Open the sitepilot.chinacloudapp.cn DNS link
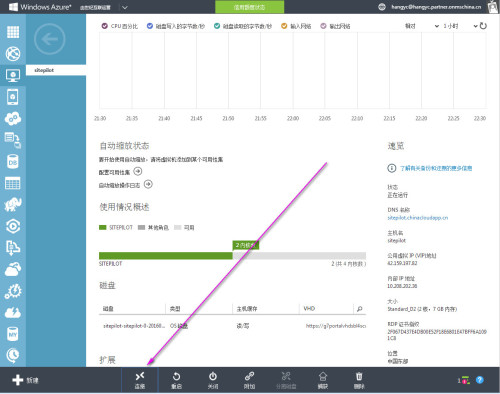500x394 pixels. (x=418, y=218)
